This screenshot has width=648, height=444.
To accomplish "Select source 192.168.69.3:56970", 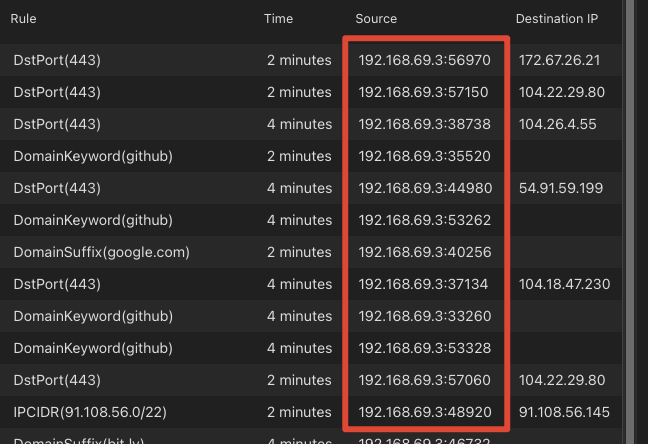I will 424,60.
